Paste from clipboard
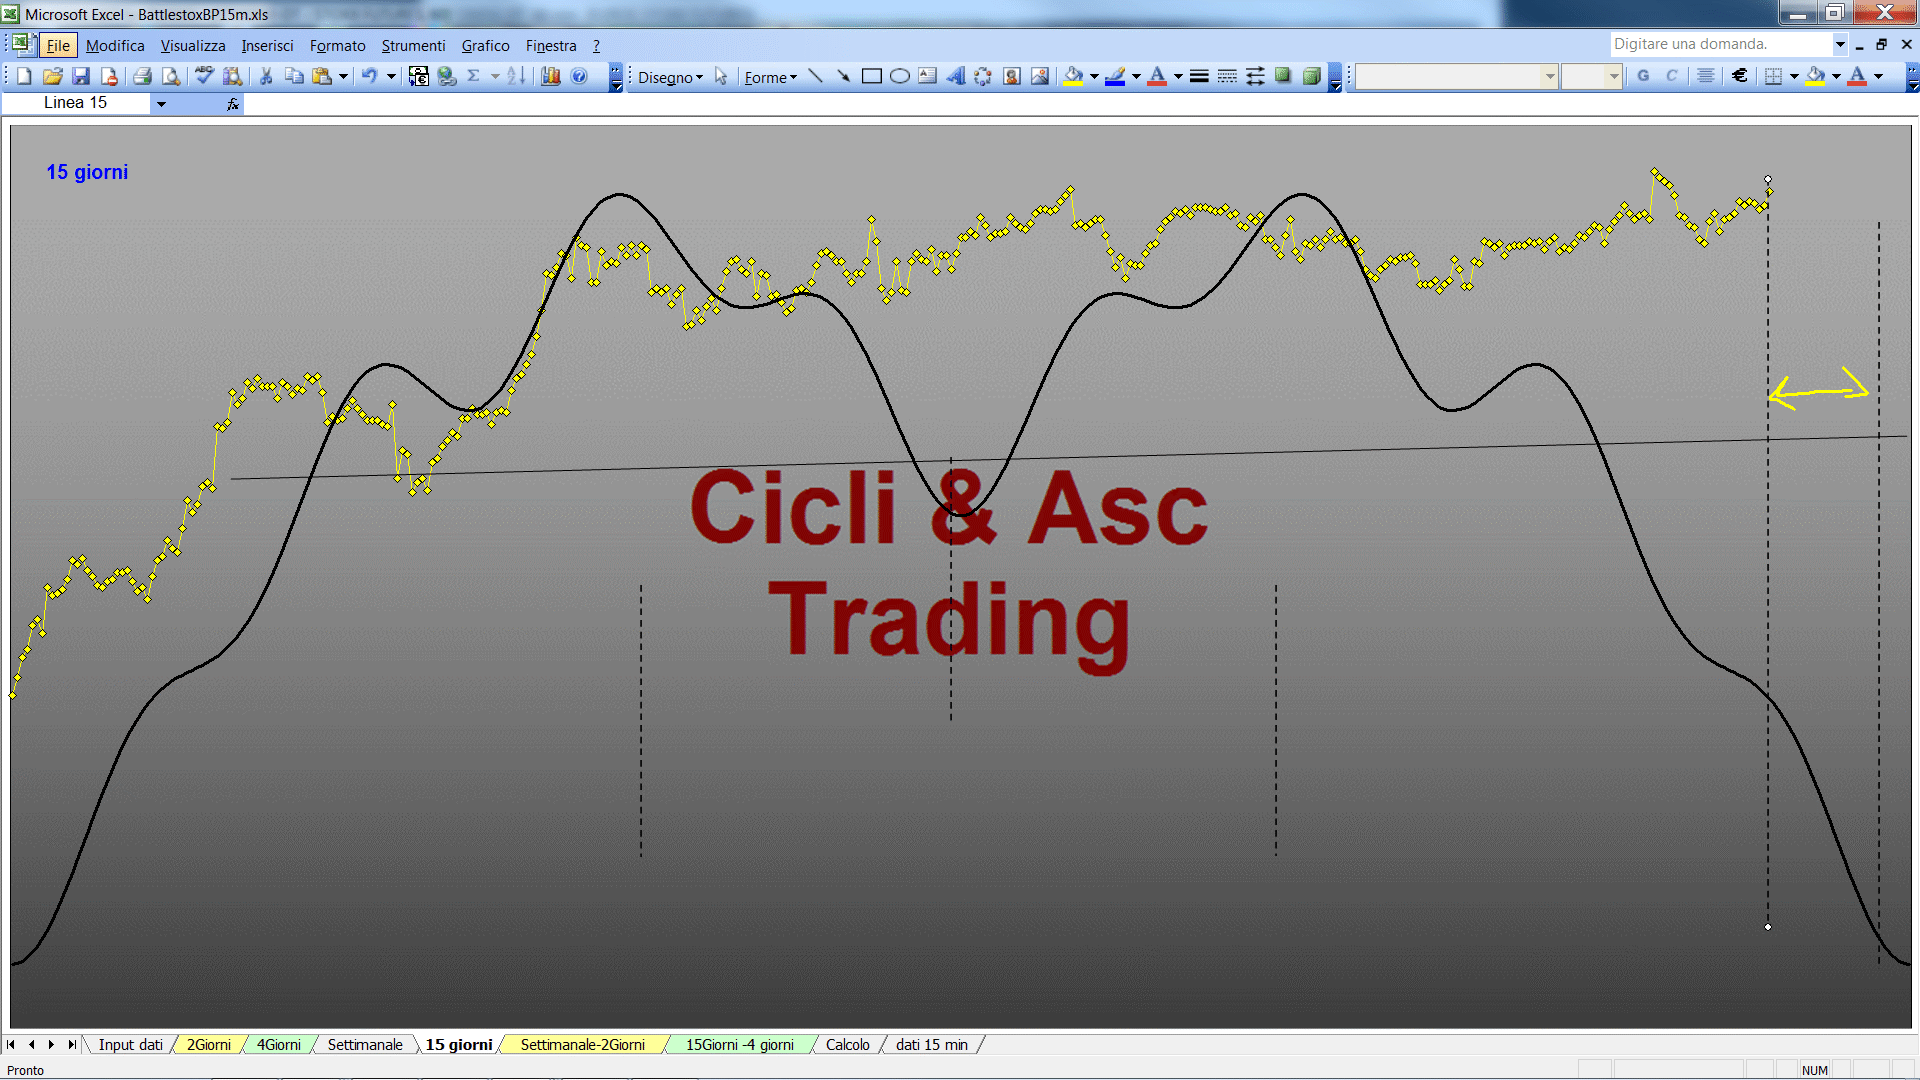 point(322,76)
